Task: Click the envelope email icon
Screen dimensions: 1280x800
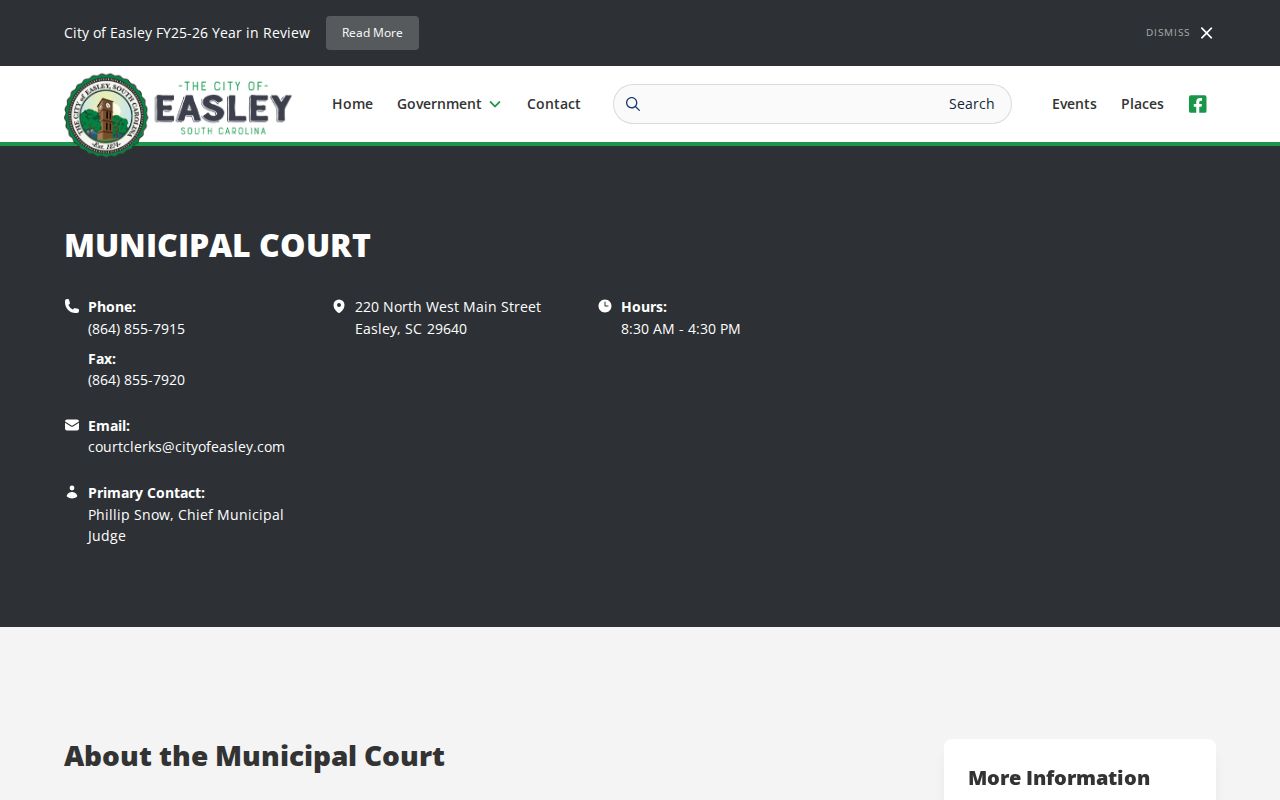Action: tap(72, 425)
